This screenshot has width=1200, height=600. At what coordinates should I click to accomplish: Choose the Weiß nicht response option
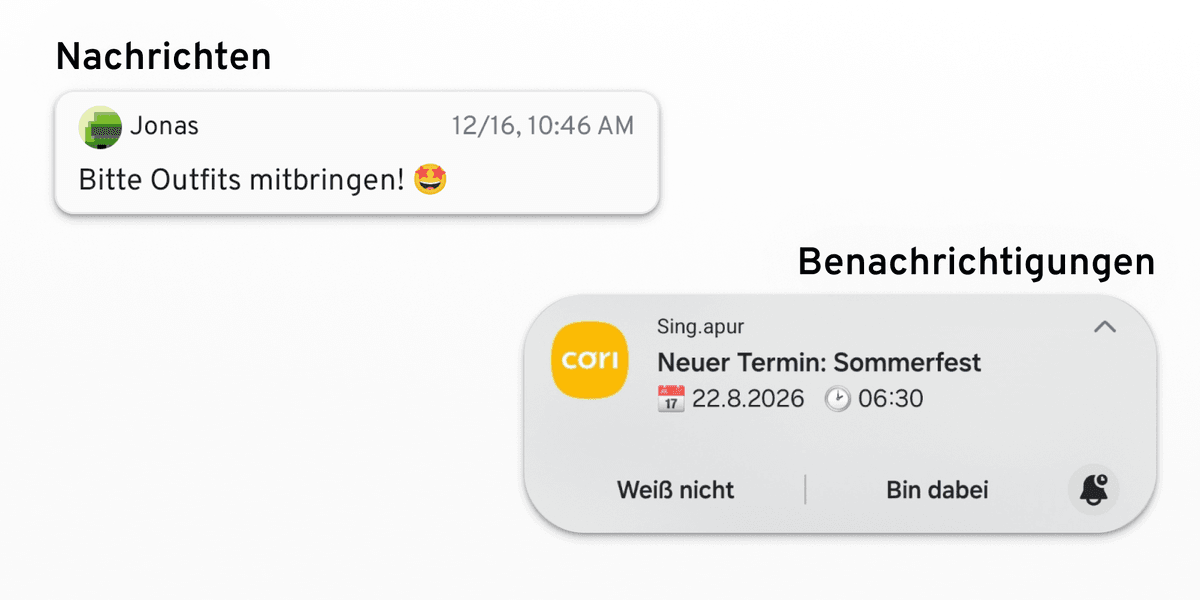(x=675, y=489)
